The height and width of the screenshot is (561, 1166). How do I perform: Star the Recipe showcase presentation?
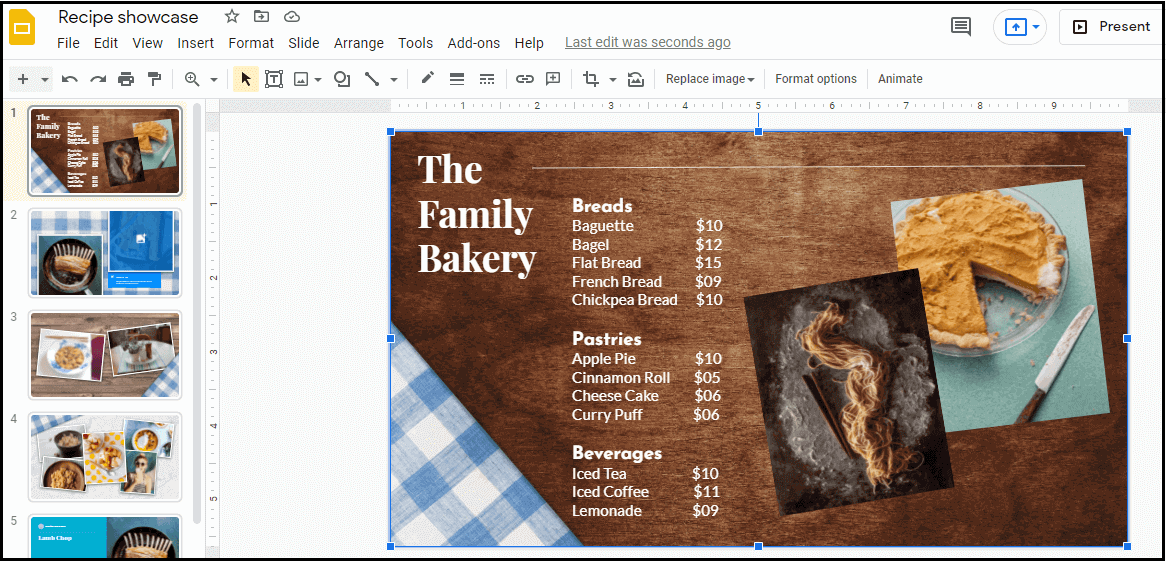point(232,17)
